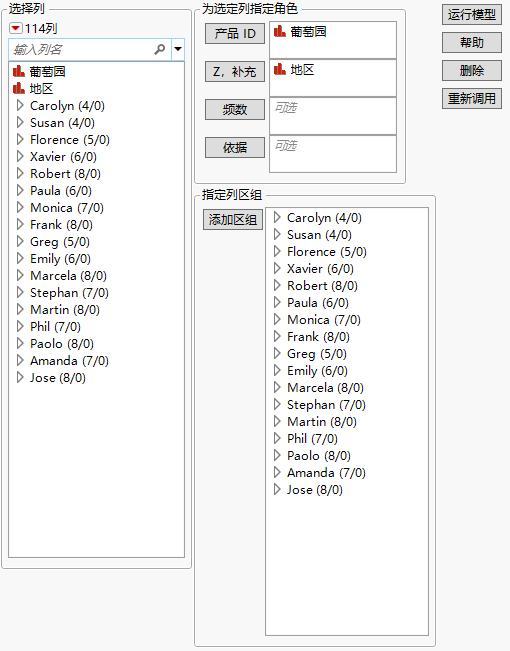Click the Z, 补充 role button
This screenshot has height=651, width=510.
235,72
